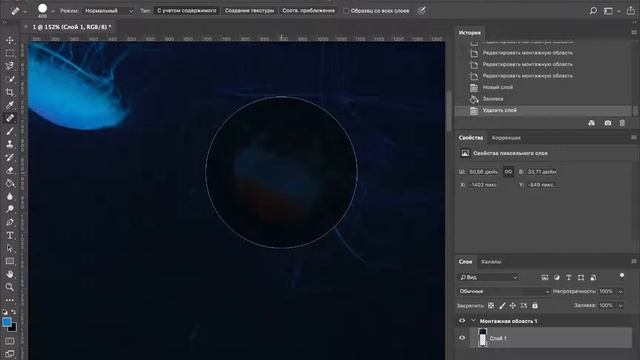This screenshot has width=640, height=360.
Task: Open the layer filter 'Вид' dropdown
Action: pyautogui.click(x=488, y=277)
